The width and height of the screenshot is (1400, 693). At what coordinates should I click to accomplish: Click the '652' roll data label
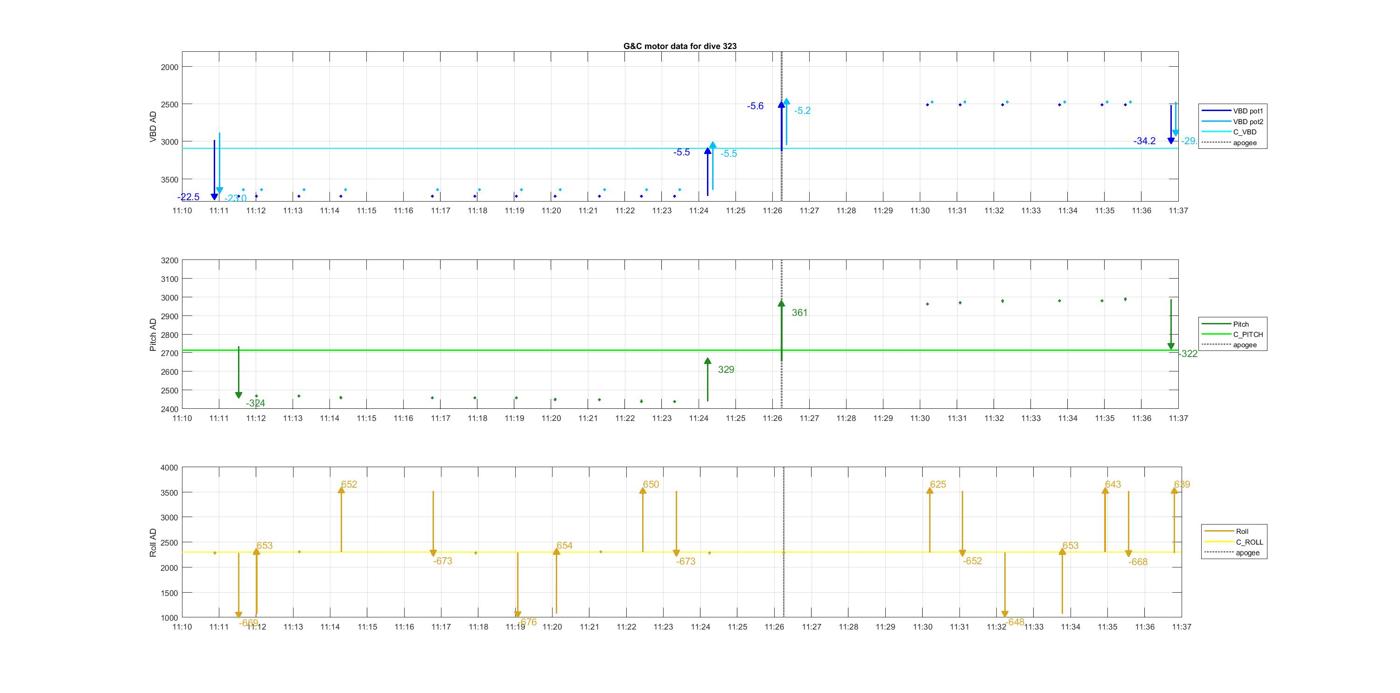click(x=349, y=484)
